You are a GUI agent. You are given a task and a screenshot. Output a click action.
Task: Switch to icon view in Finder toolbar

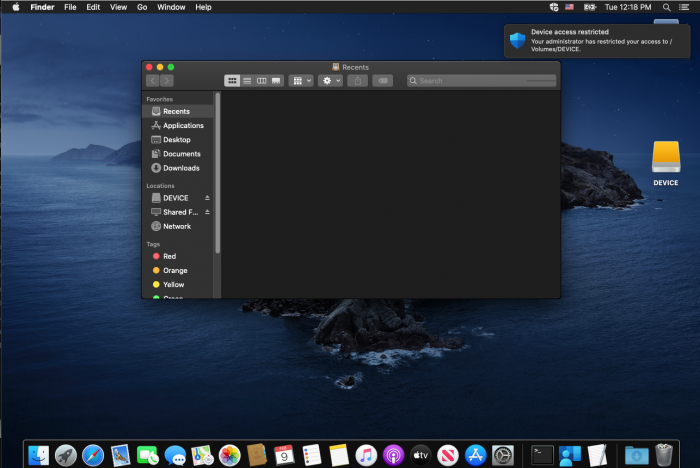pos(232,80)
